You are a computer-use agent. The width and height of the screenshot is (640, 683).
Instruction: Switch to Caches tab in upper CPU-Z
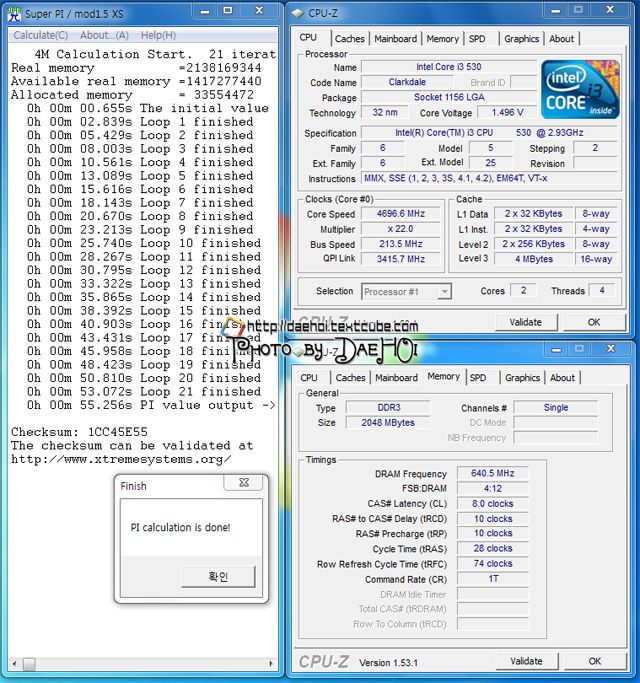click(x=349, y=39)
